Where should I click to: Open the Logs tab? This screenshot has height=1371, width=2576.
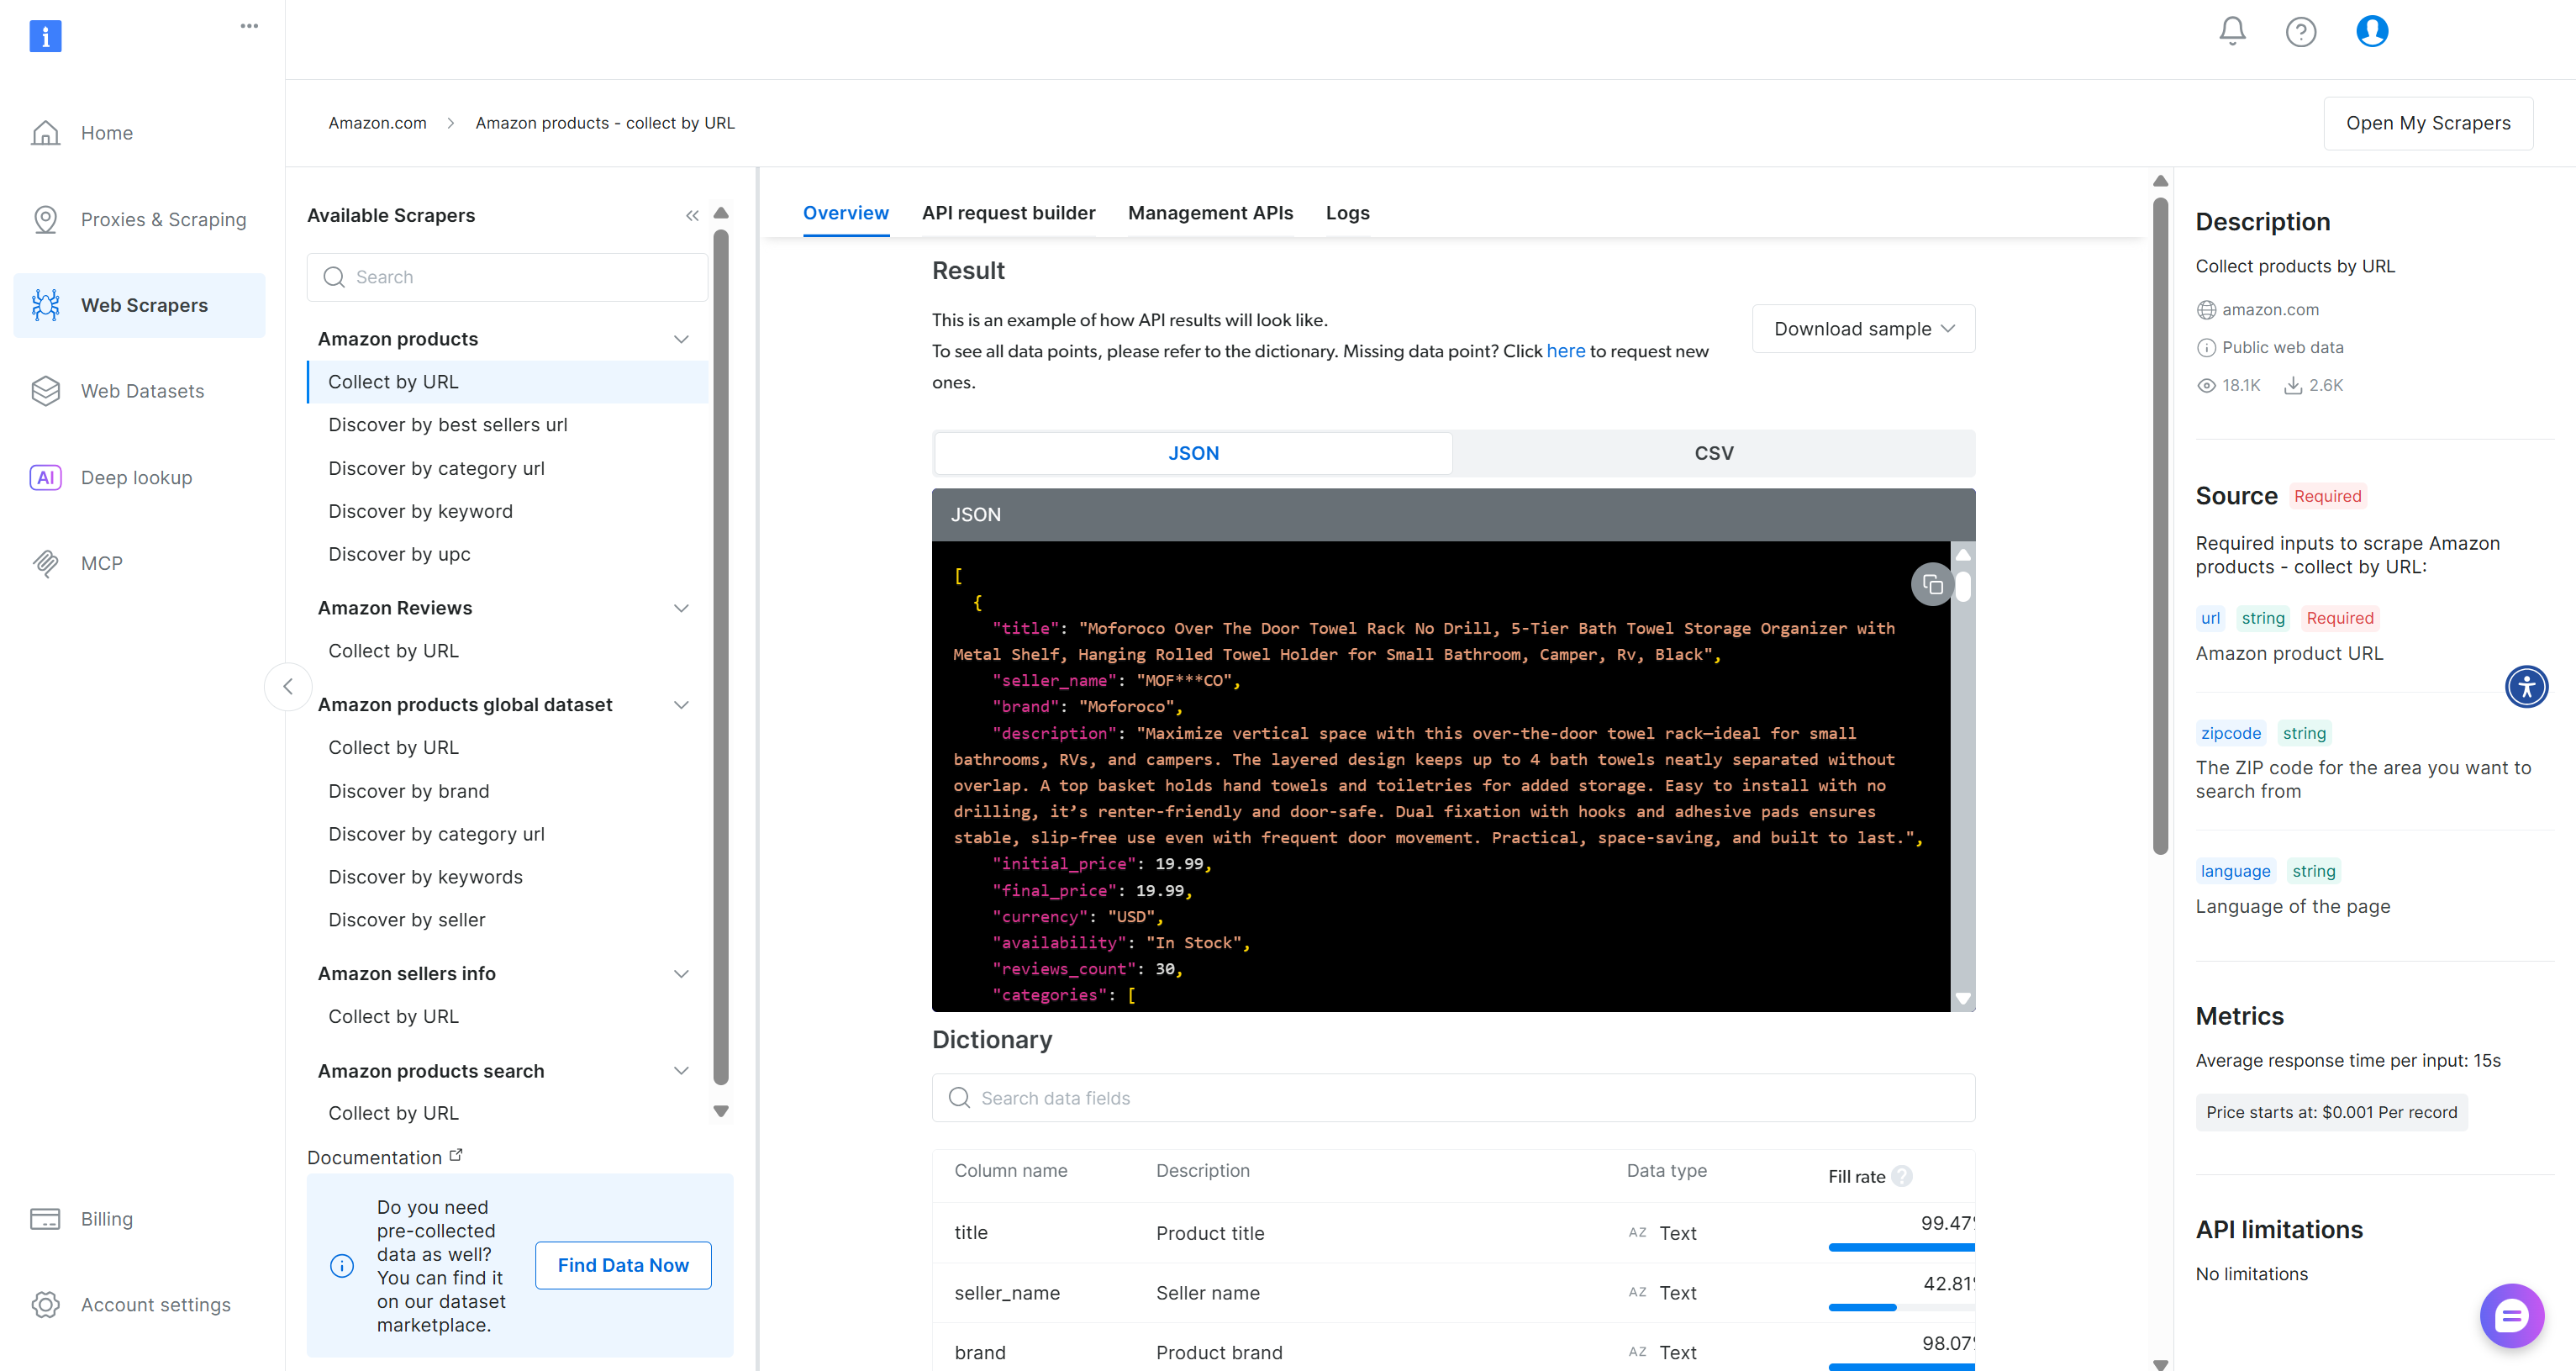coord(1347,213)
